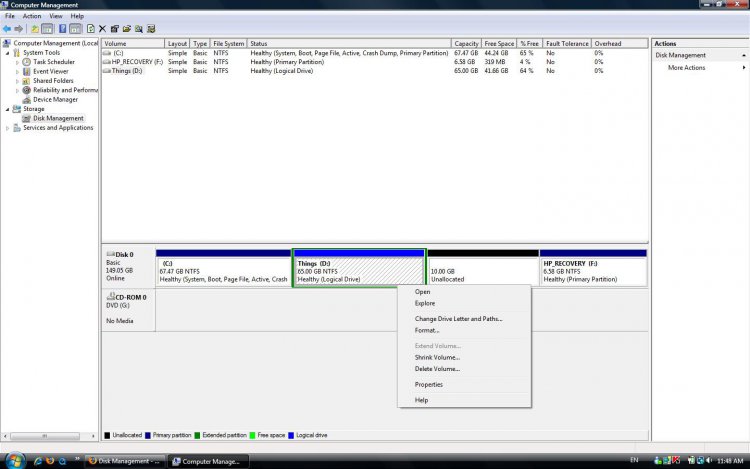Sort by the File System column header
The image size is (750, 469).
pos(228,44)
